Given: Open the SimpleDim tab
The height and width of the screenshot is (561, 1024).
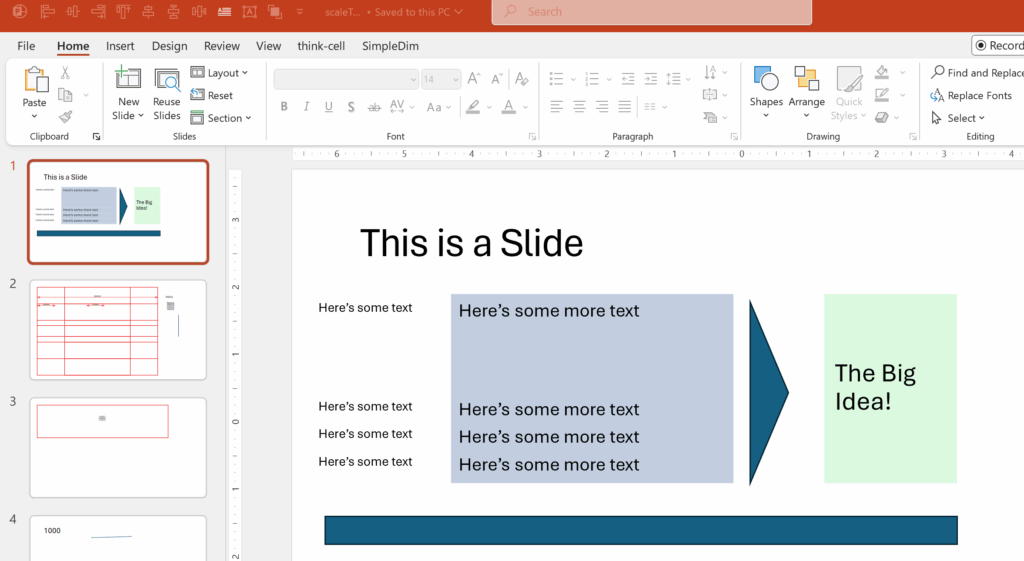Looking at the screenshot, I should [391, 46].
